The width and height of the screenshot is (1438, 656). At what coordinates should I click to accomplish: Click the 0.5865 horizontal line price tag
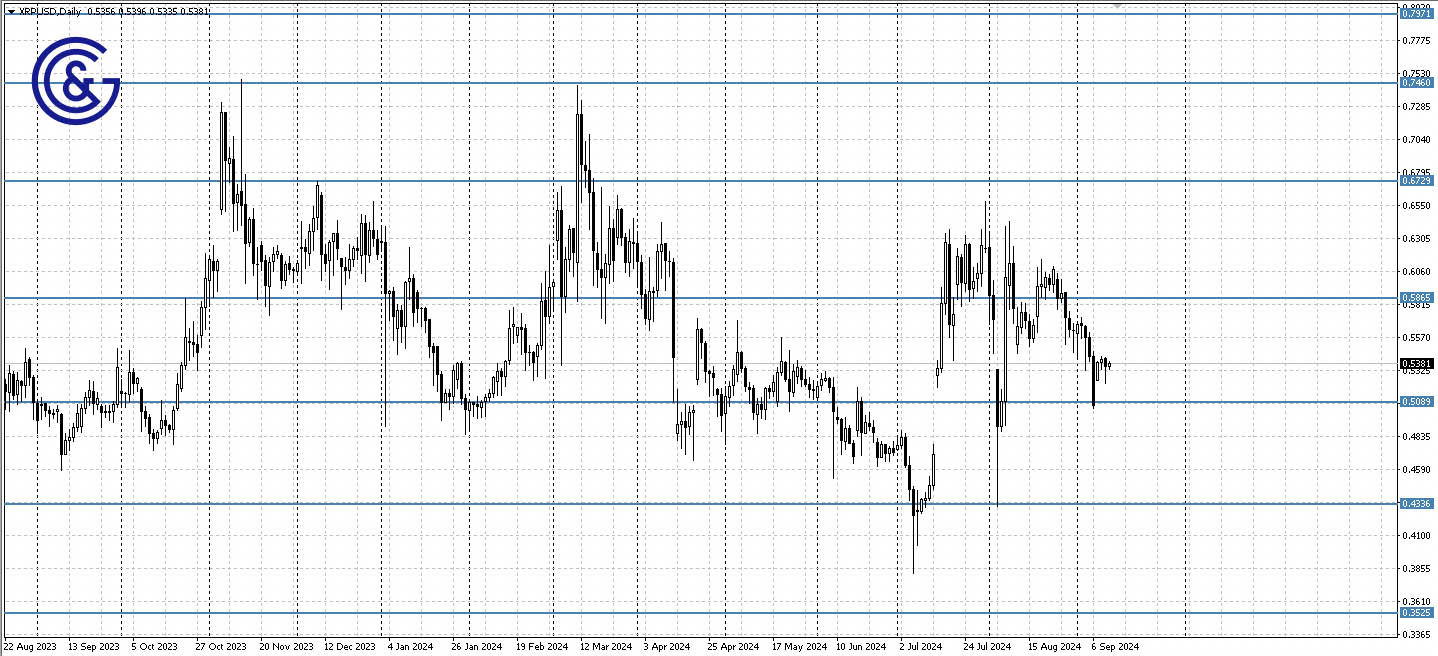(x=1416, y=298)
